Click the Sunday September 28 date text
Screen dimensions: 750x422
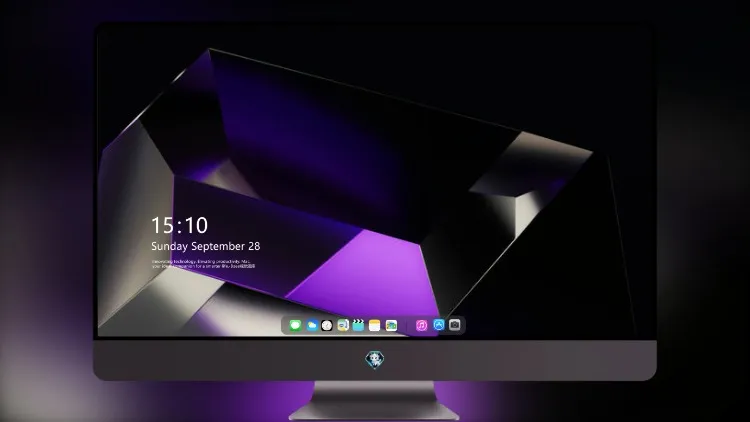pyautogui.click(x=206, y=246)
